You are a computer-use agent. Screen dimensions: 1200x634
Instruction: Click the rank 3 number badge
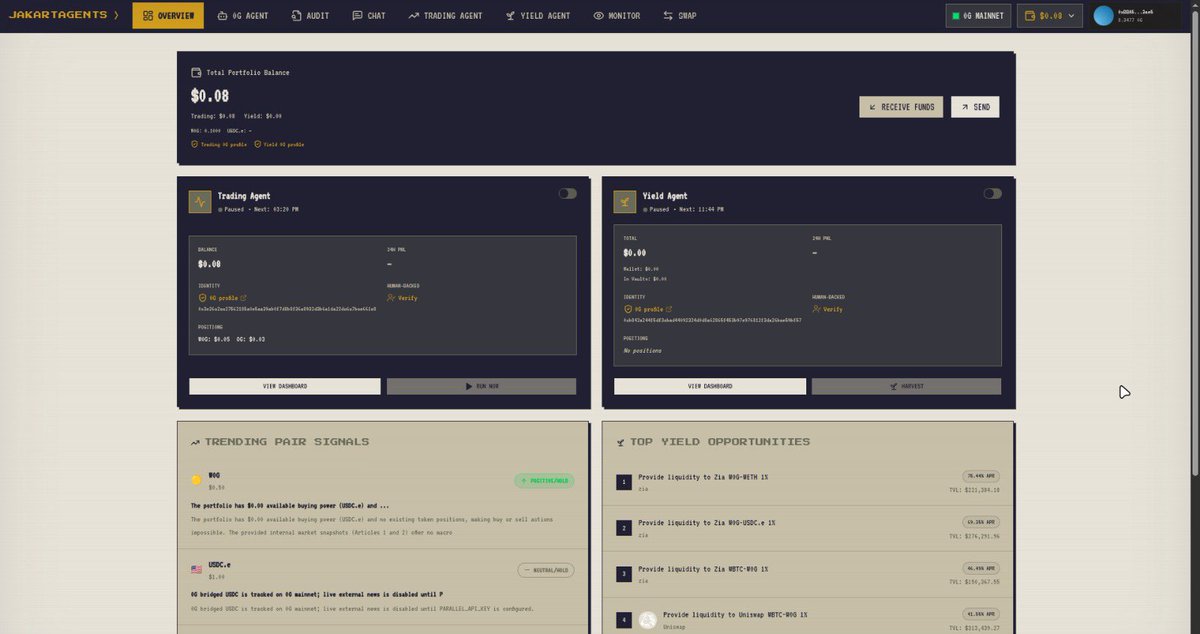[624, 574]
